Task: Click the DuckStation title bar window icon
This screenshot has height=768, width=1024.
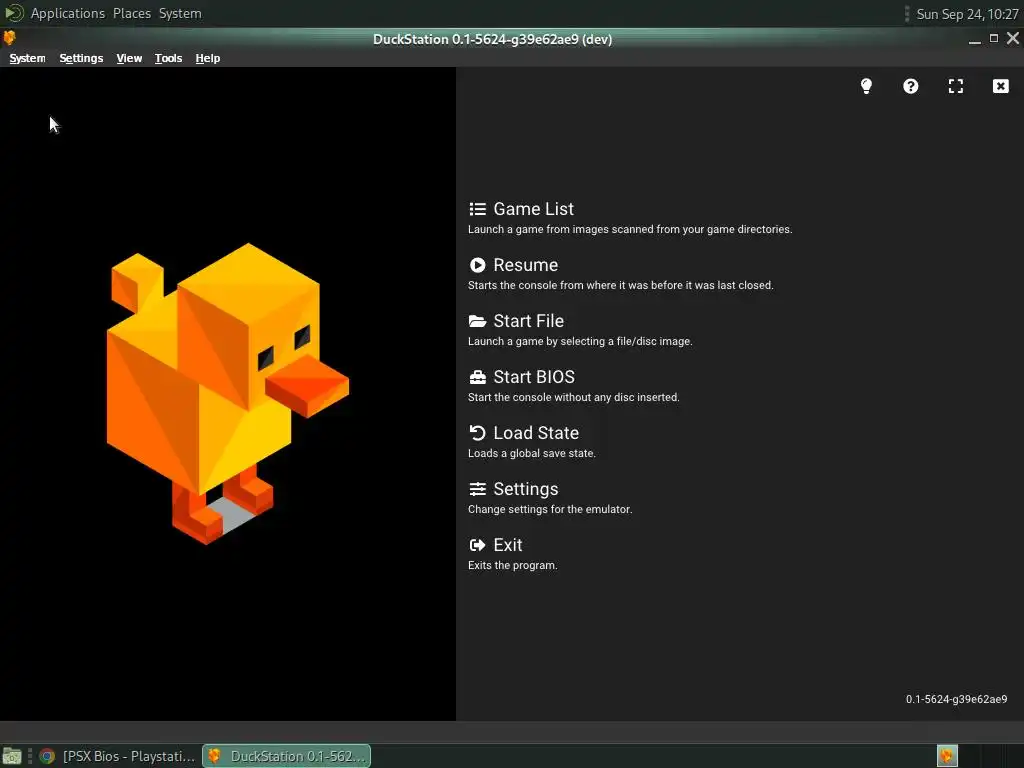Action: 9,38
